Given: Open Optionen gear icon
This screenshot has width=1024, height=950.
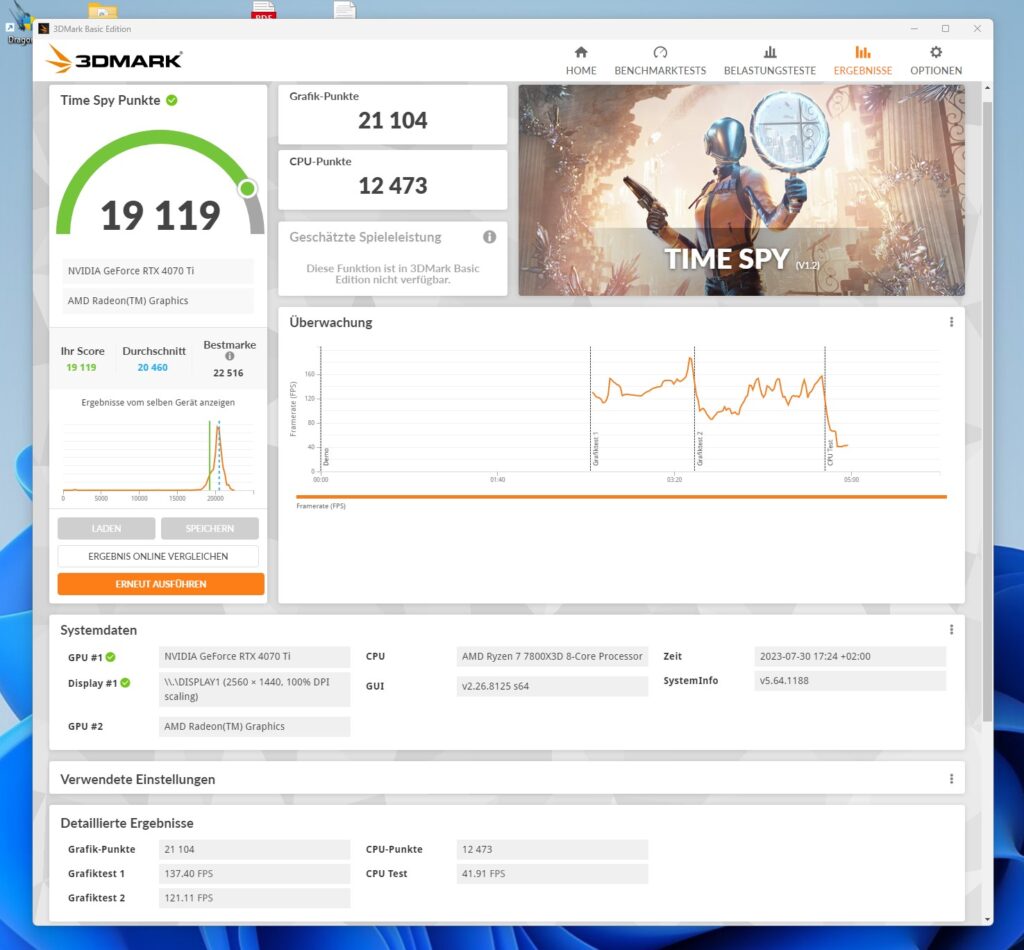Looking at the screenshot, I should tap(936, 53).
